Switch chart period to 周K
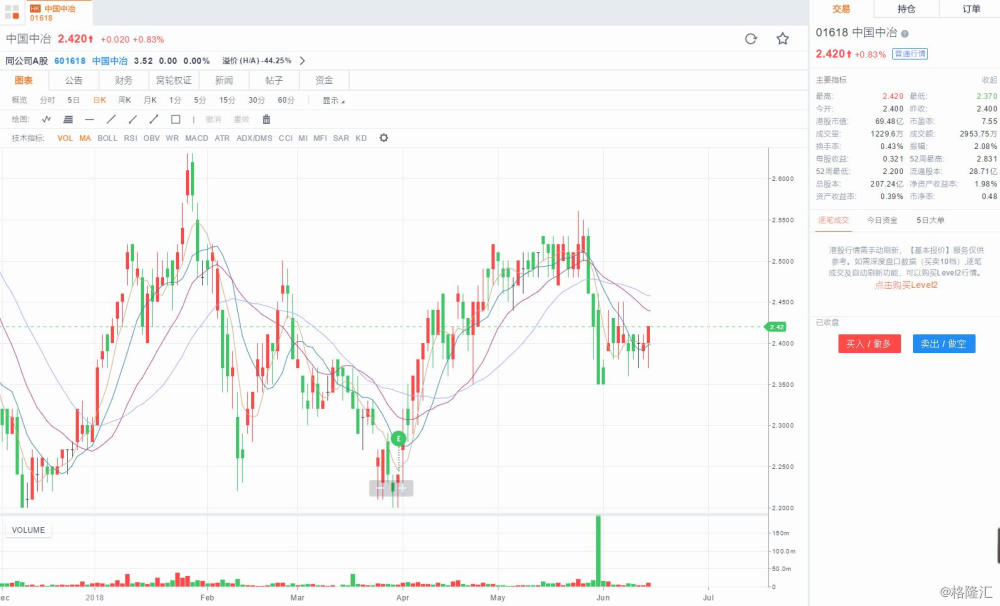 point(124,100)
